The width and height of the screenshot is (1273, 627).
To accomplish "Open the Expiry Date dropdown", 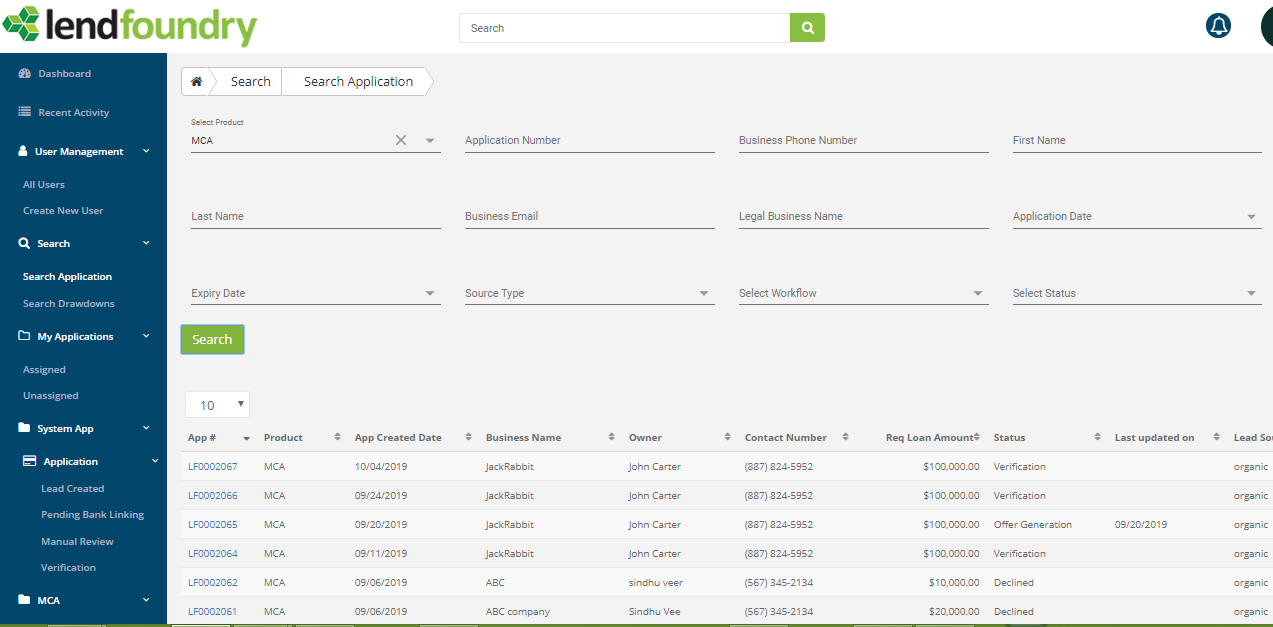I will tap(429, 293).
